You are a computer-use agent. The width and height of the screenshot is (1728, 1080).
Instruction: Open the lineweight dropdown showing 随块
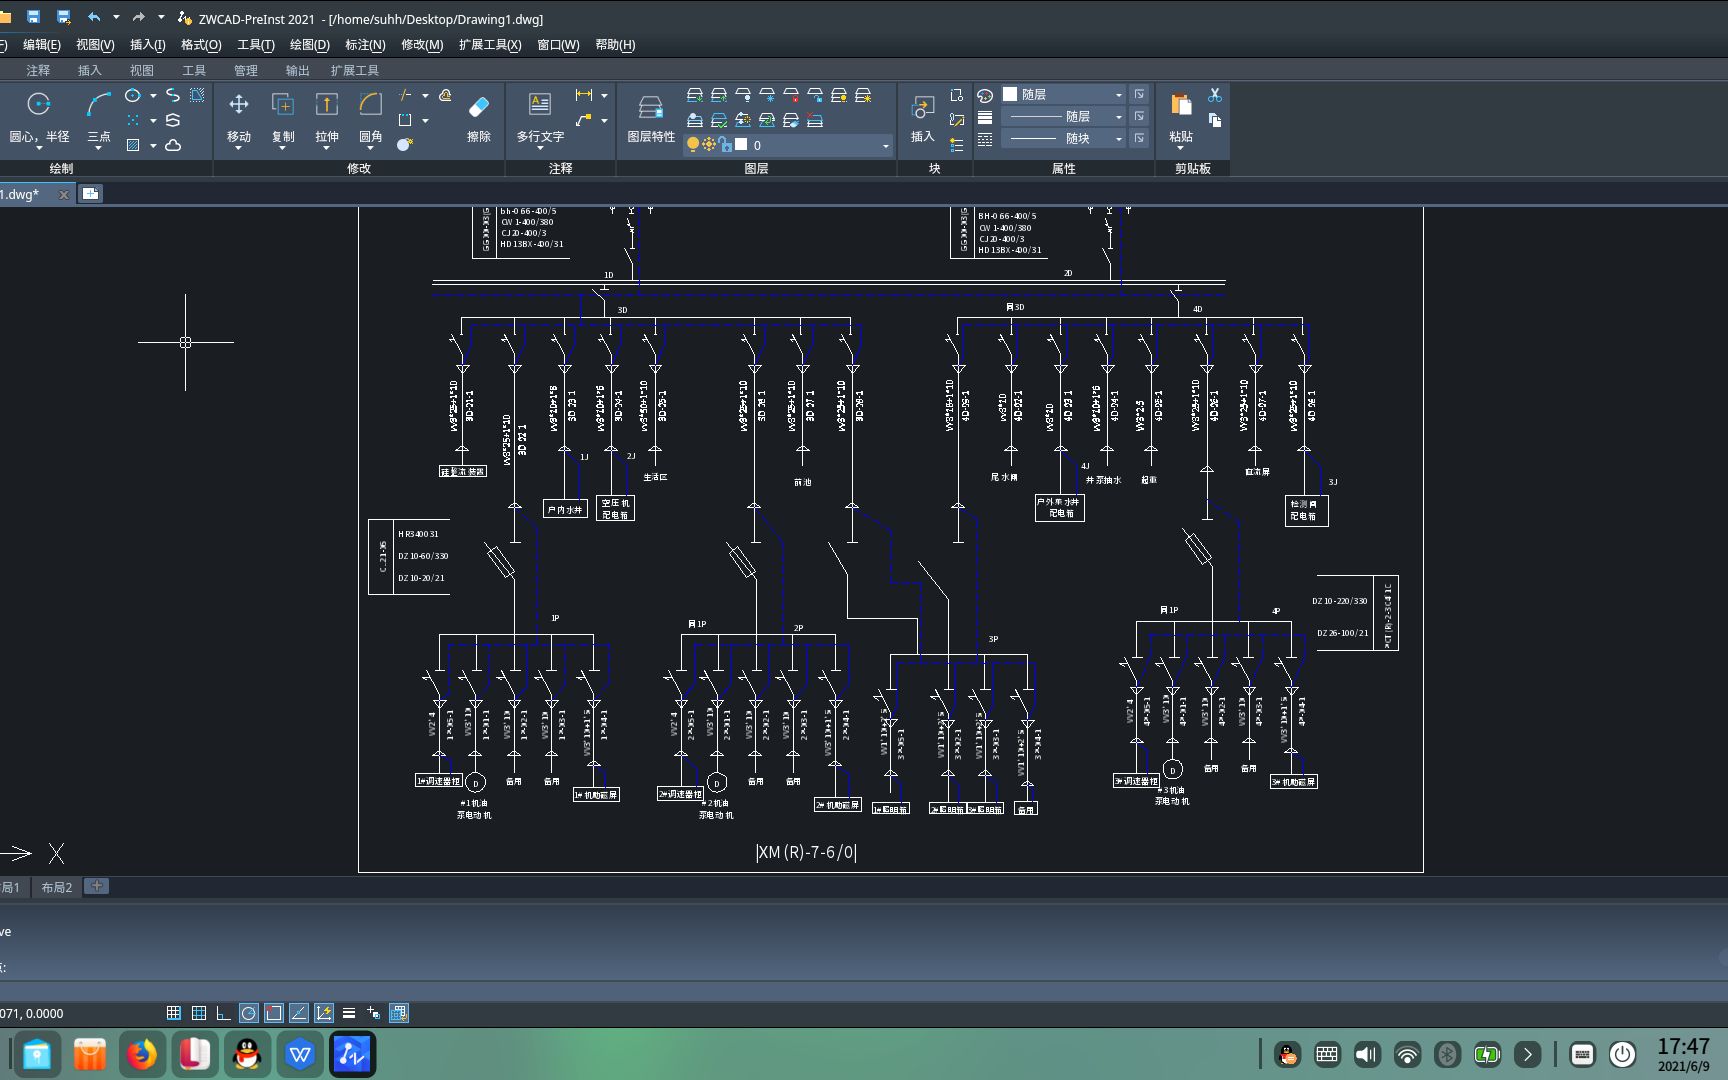click(1063, 139)
